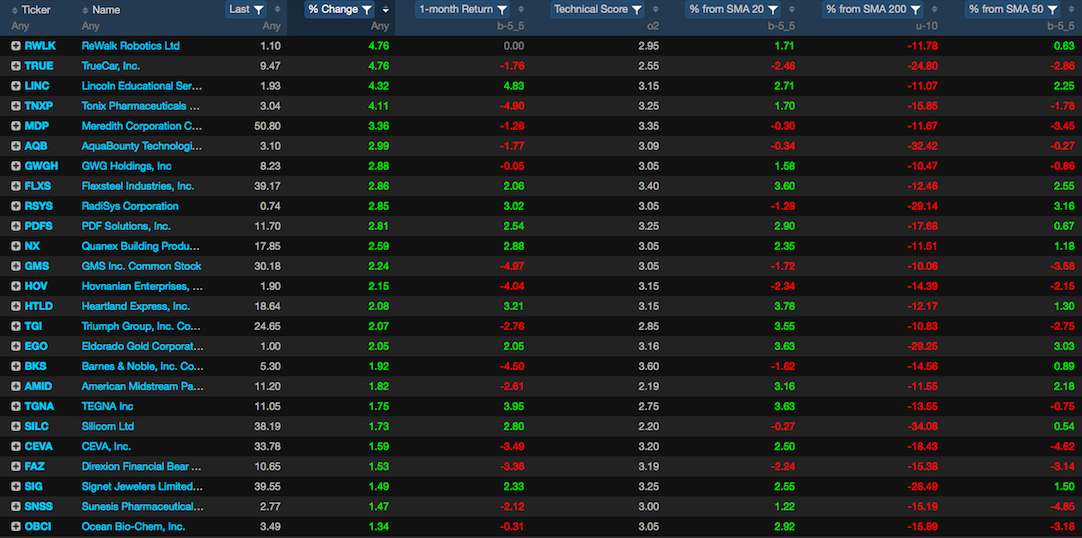Open ReWalk Robotics Ltd company link
This screenshot has width=1082, height=538.
click(130, 46)
